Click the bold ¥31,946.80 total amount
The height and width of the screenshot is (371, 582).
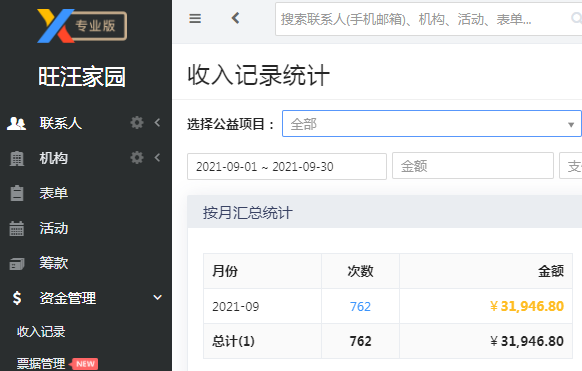click(527, 341)
